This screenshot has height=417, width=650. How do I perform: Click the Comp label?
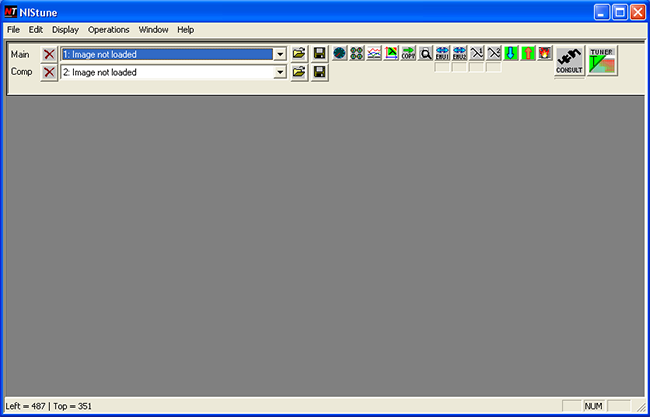(22, 72)
